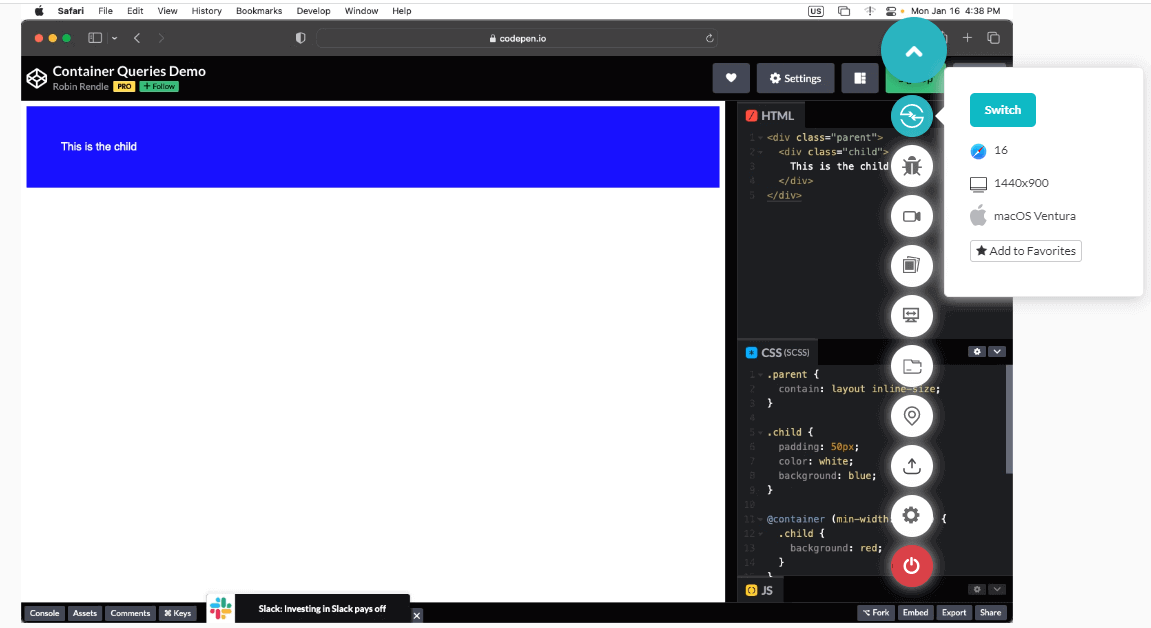Click the Fork button at the bottom
The image size is (1151, 628).
877,612
